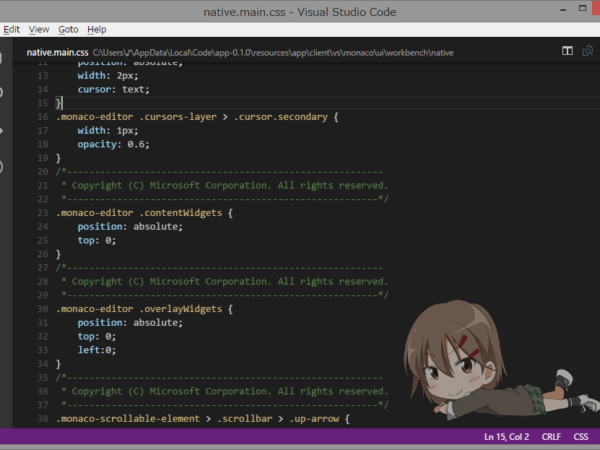Open the CSS language mode selector

(x=580, y=437)
